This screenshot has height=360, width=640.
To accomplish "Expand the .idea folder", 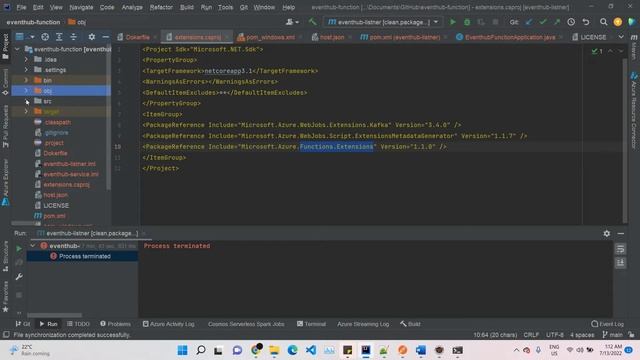I will point(26,59).
